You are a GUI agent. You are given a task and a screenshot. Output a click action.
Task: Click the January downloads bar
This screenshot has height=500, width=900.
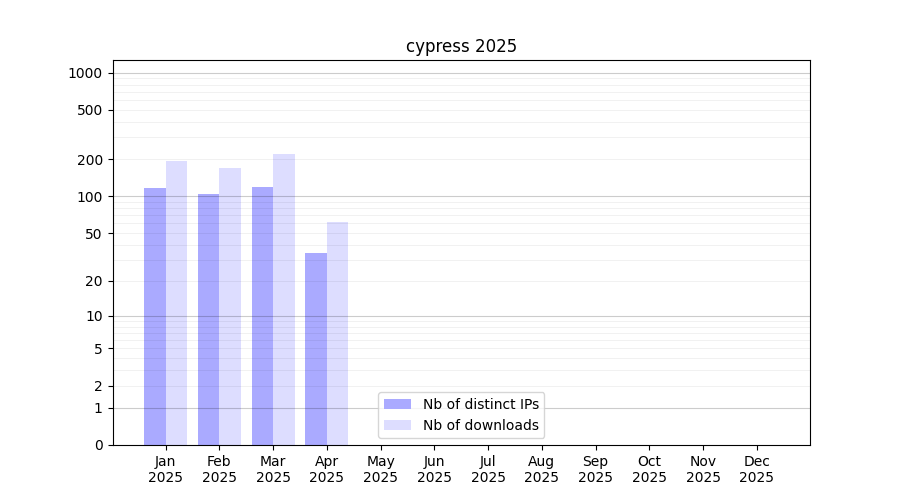coord(177,303)
